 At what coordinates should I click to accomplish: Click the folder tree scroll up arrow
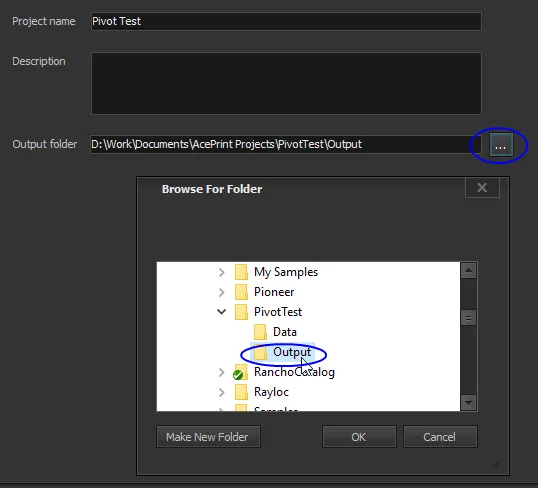[468, 271]
